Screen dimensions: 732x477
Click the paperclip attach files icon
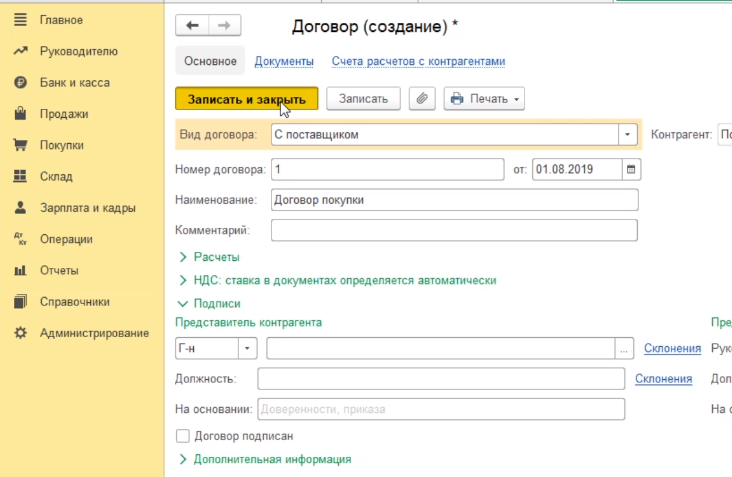click(423, 99)
